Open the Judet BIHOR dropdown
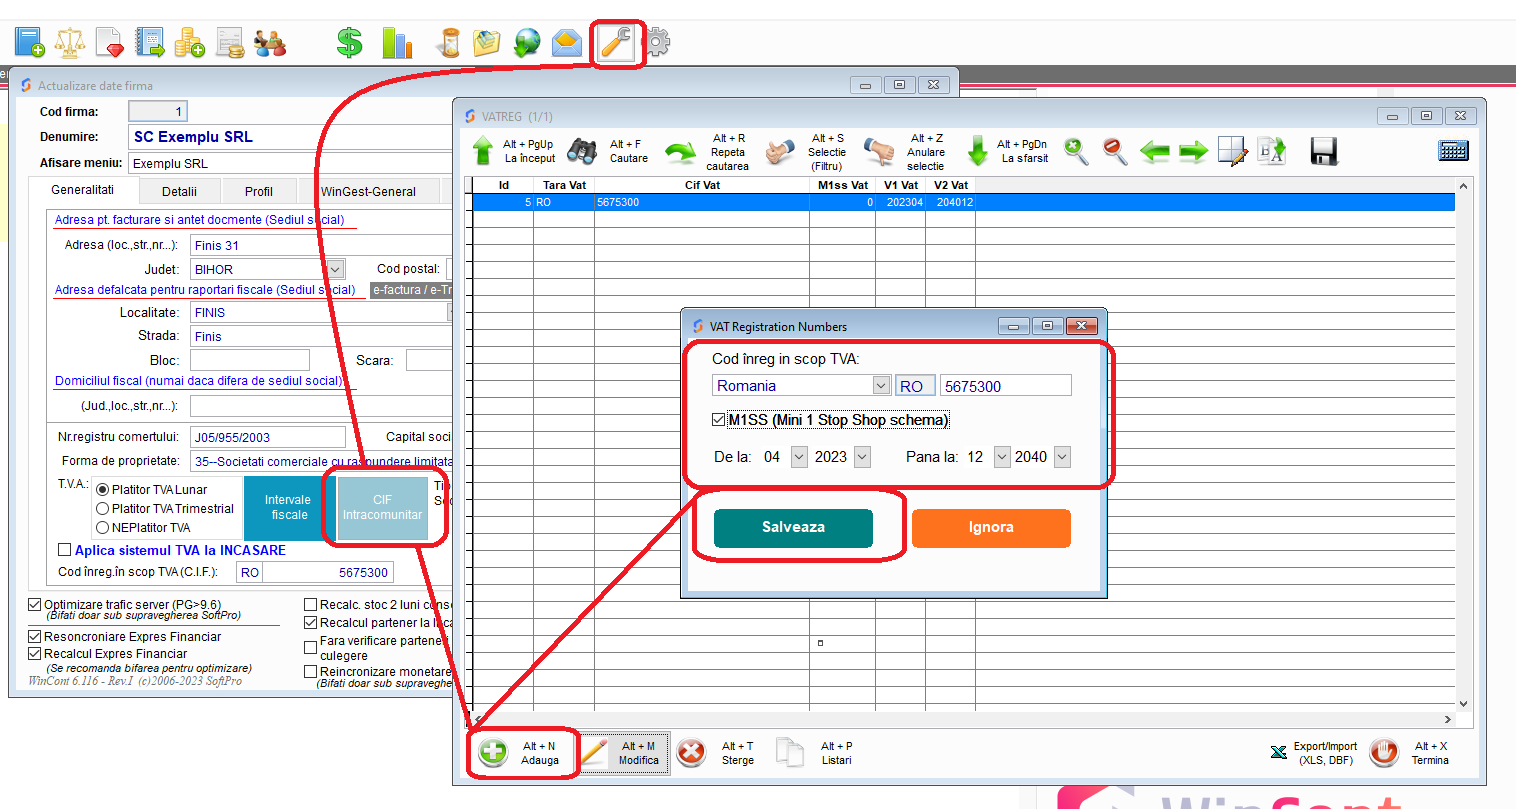1516x809 pixels. click(336, 269)
